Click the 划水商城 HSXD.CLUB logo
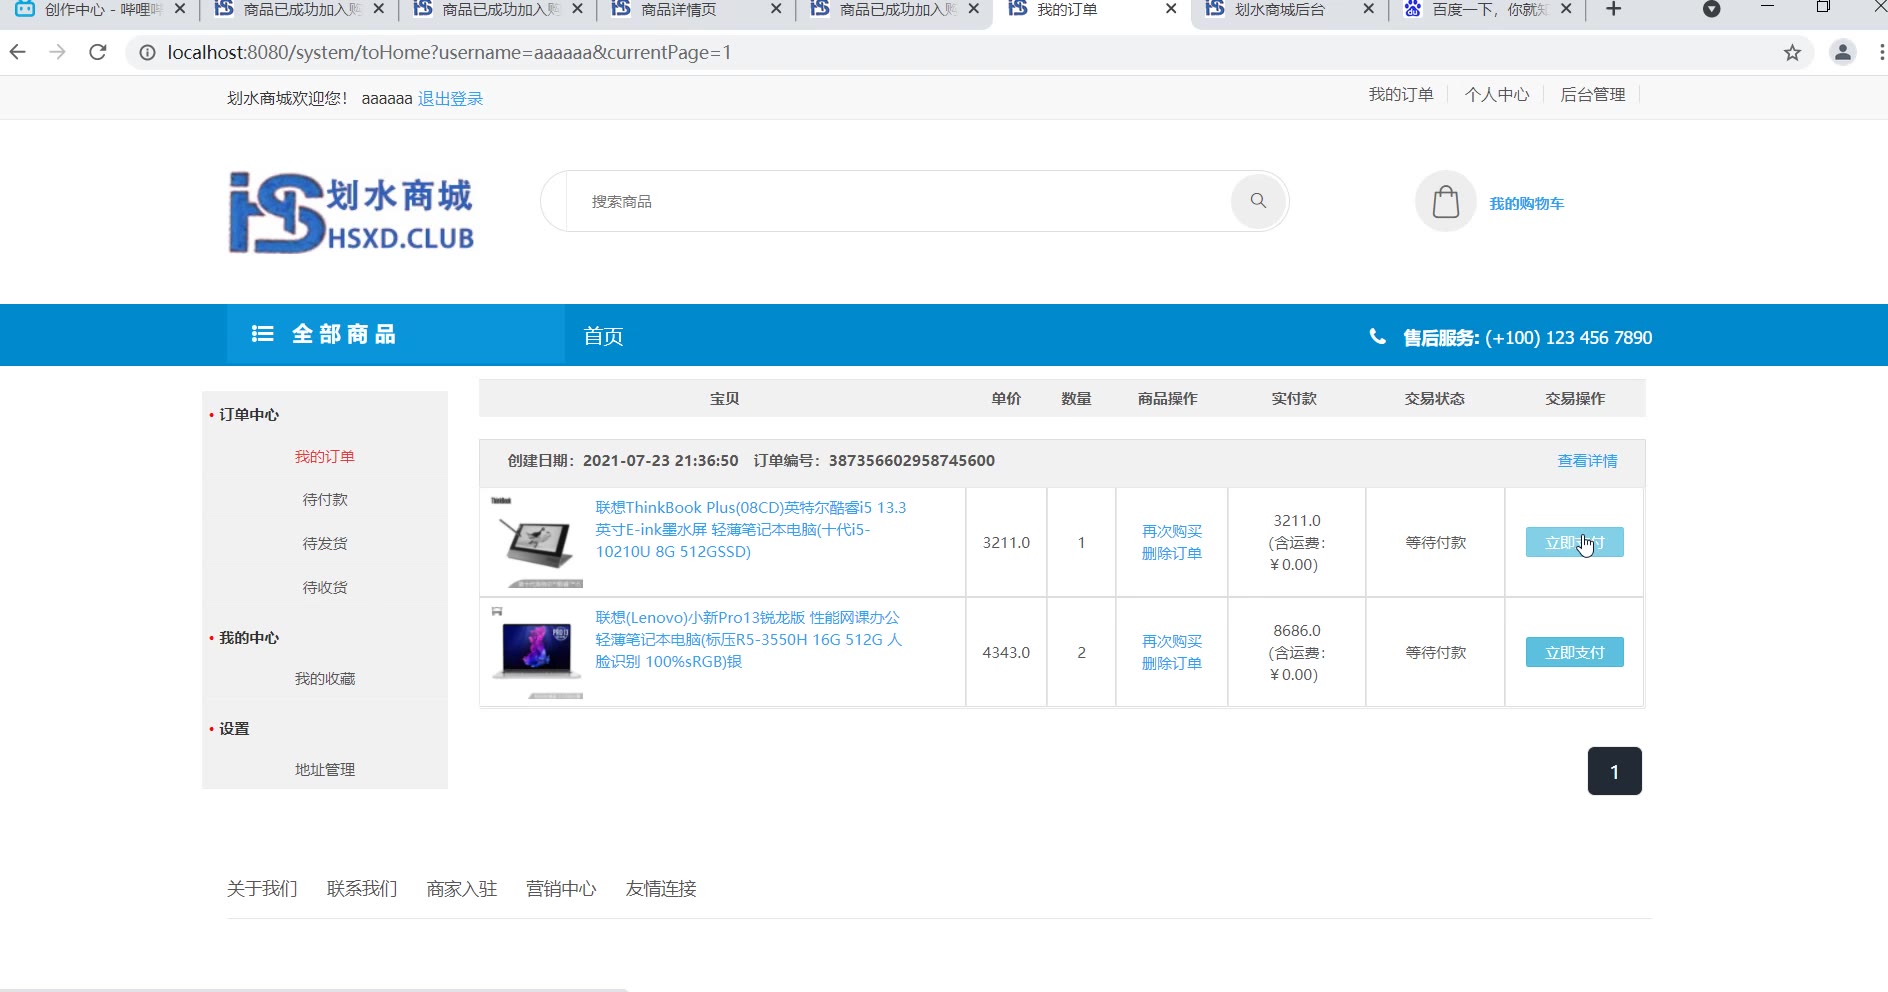The image size is (1888, 992). 351,213
